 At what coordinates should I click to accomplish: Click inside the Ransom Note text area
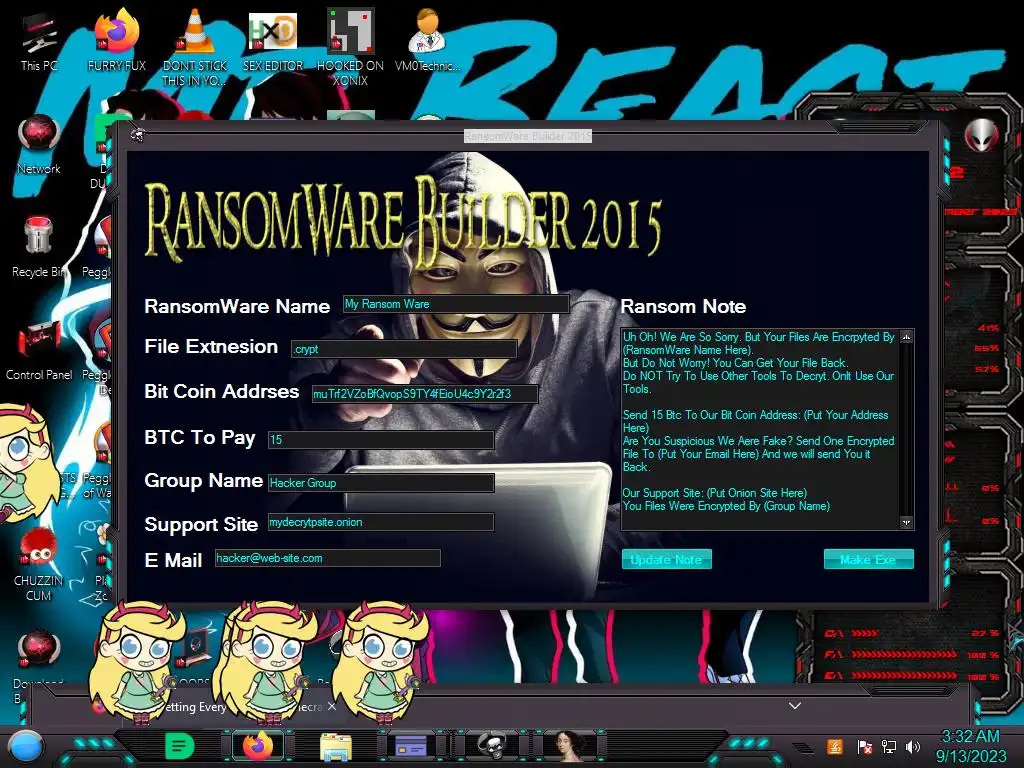click(760, 429)
